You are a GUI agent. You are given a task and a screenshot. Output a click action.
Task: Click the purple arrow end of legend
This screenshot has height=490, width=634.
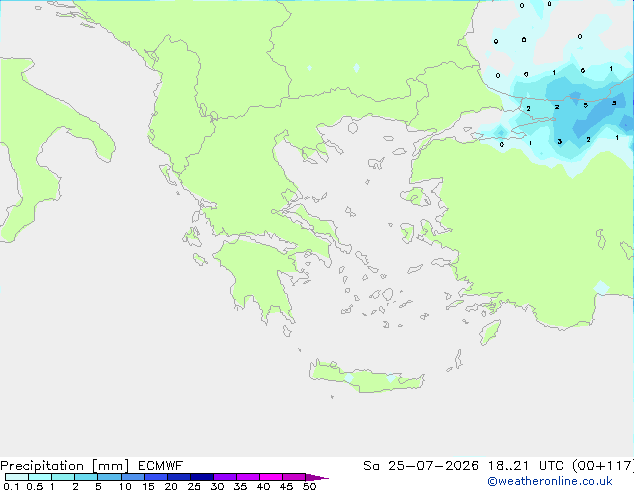point(316,477)
